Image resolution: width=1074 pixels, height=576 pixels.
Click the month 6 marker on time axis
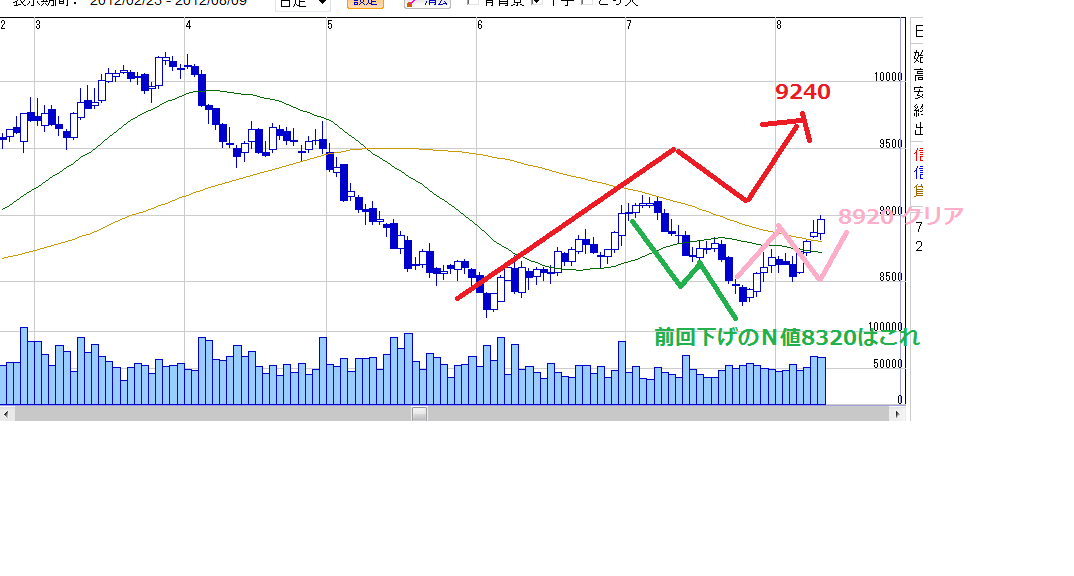click(479, 25)
